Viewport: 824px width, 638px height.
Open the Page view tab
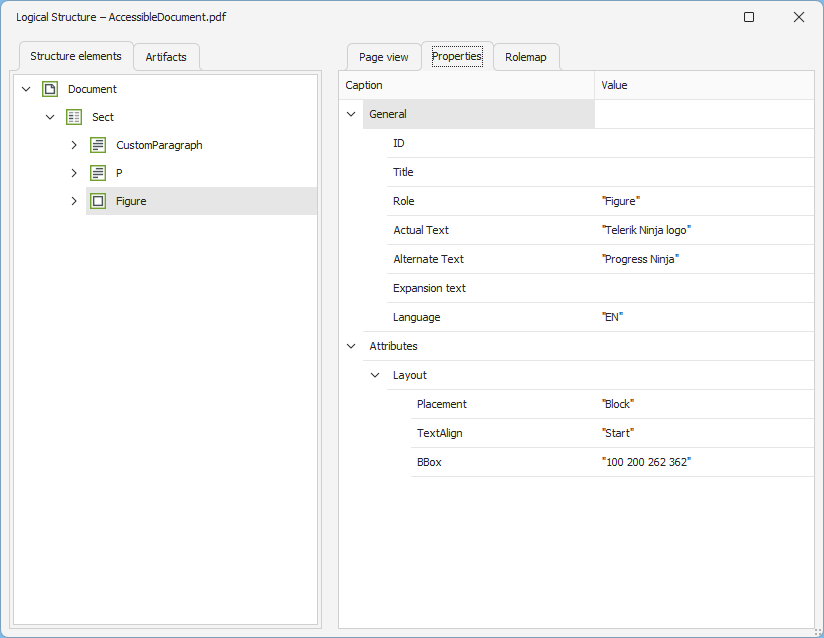pos(384,57)
